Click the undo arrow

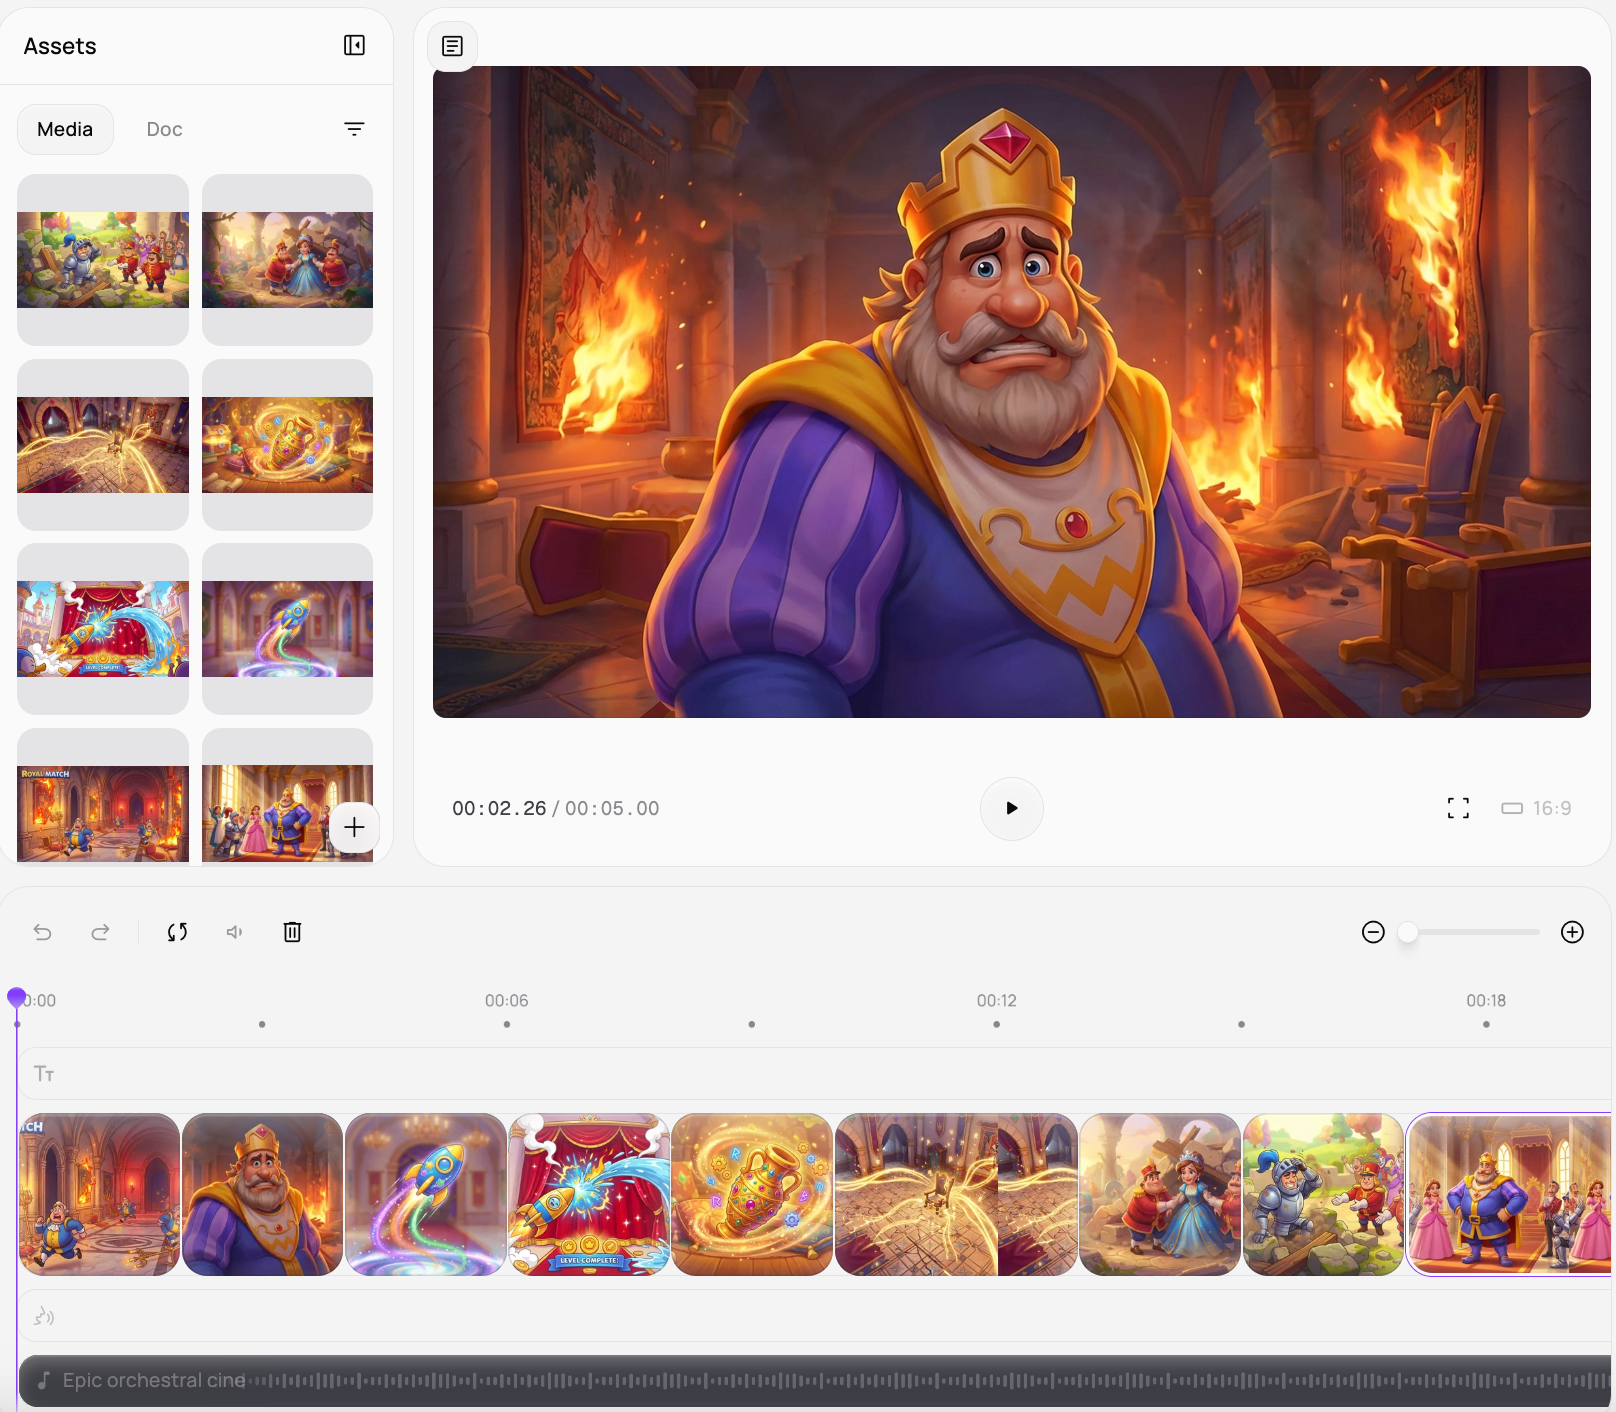[42, 932]
